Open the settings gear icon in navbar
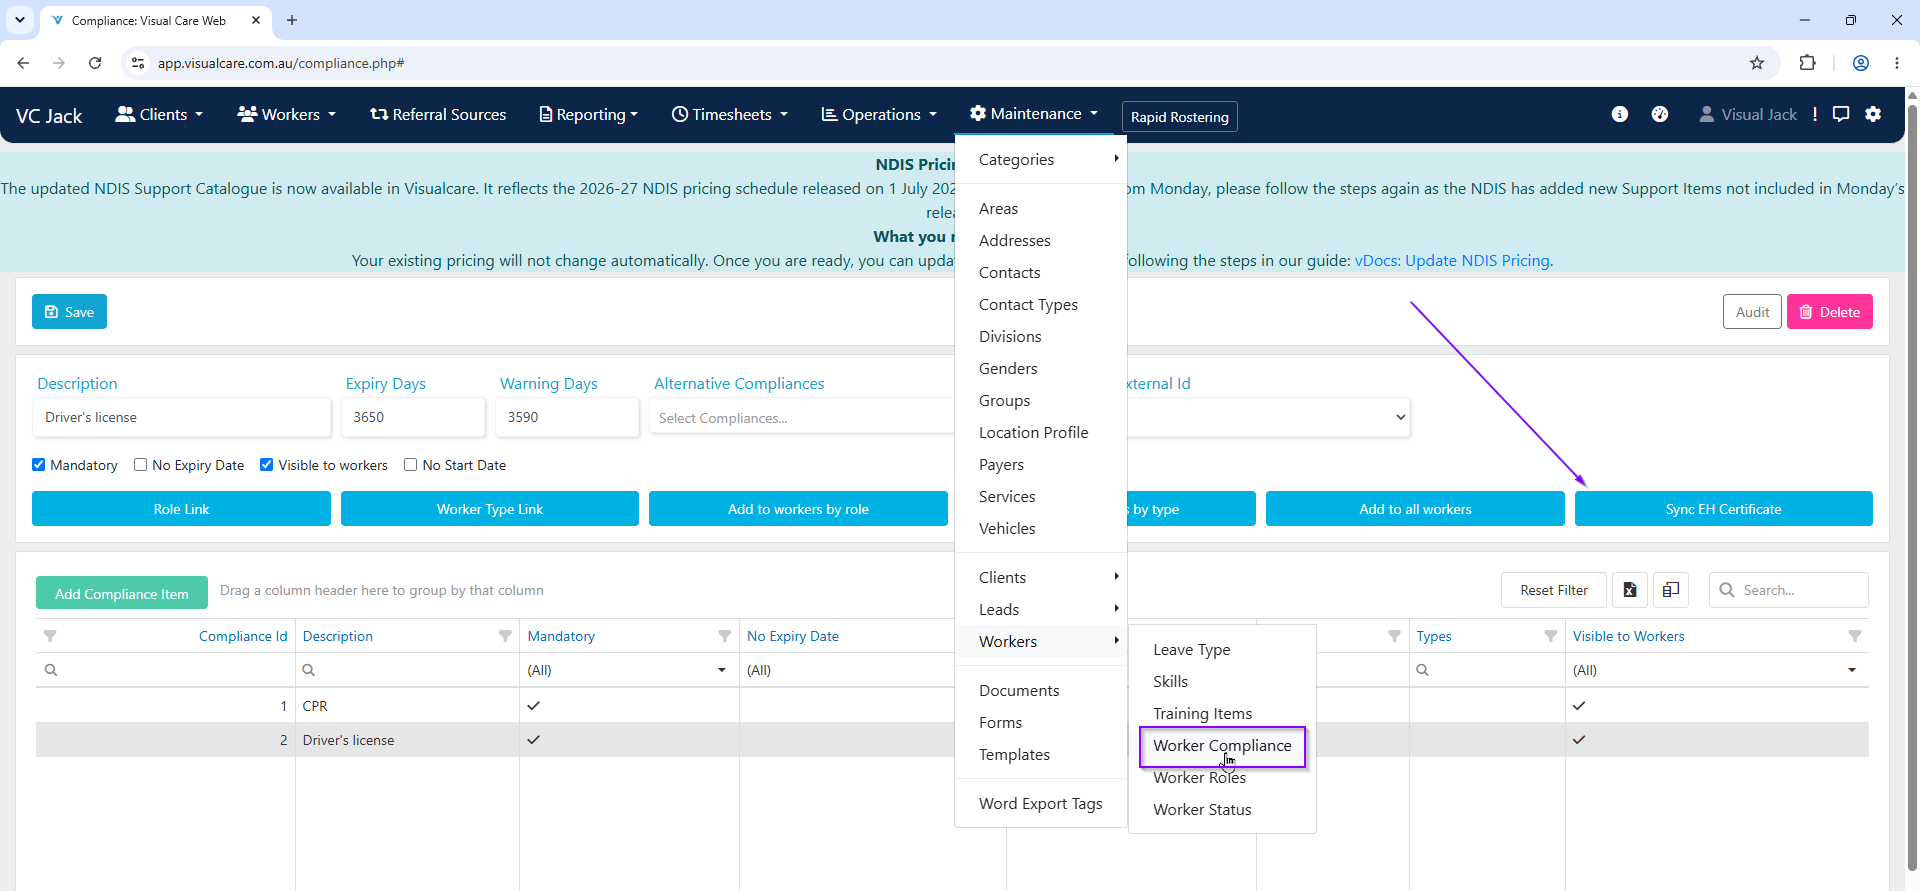This screenshot has height=891, width=1920. (1873, 114)
